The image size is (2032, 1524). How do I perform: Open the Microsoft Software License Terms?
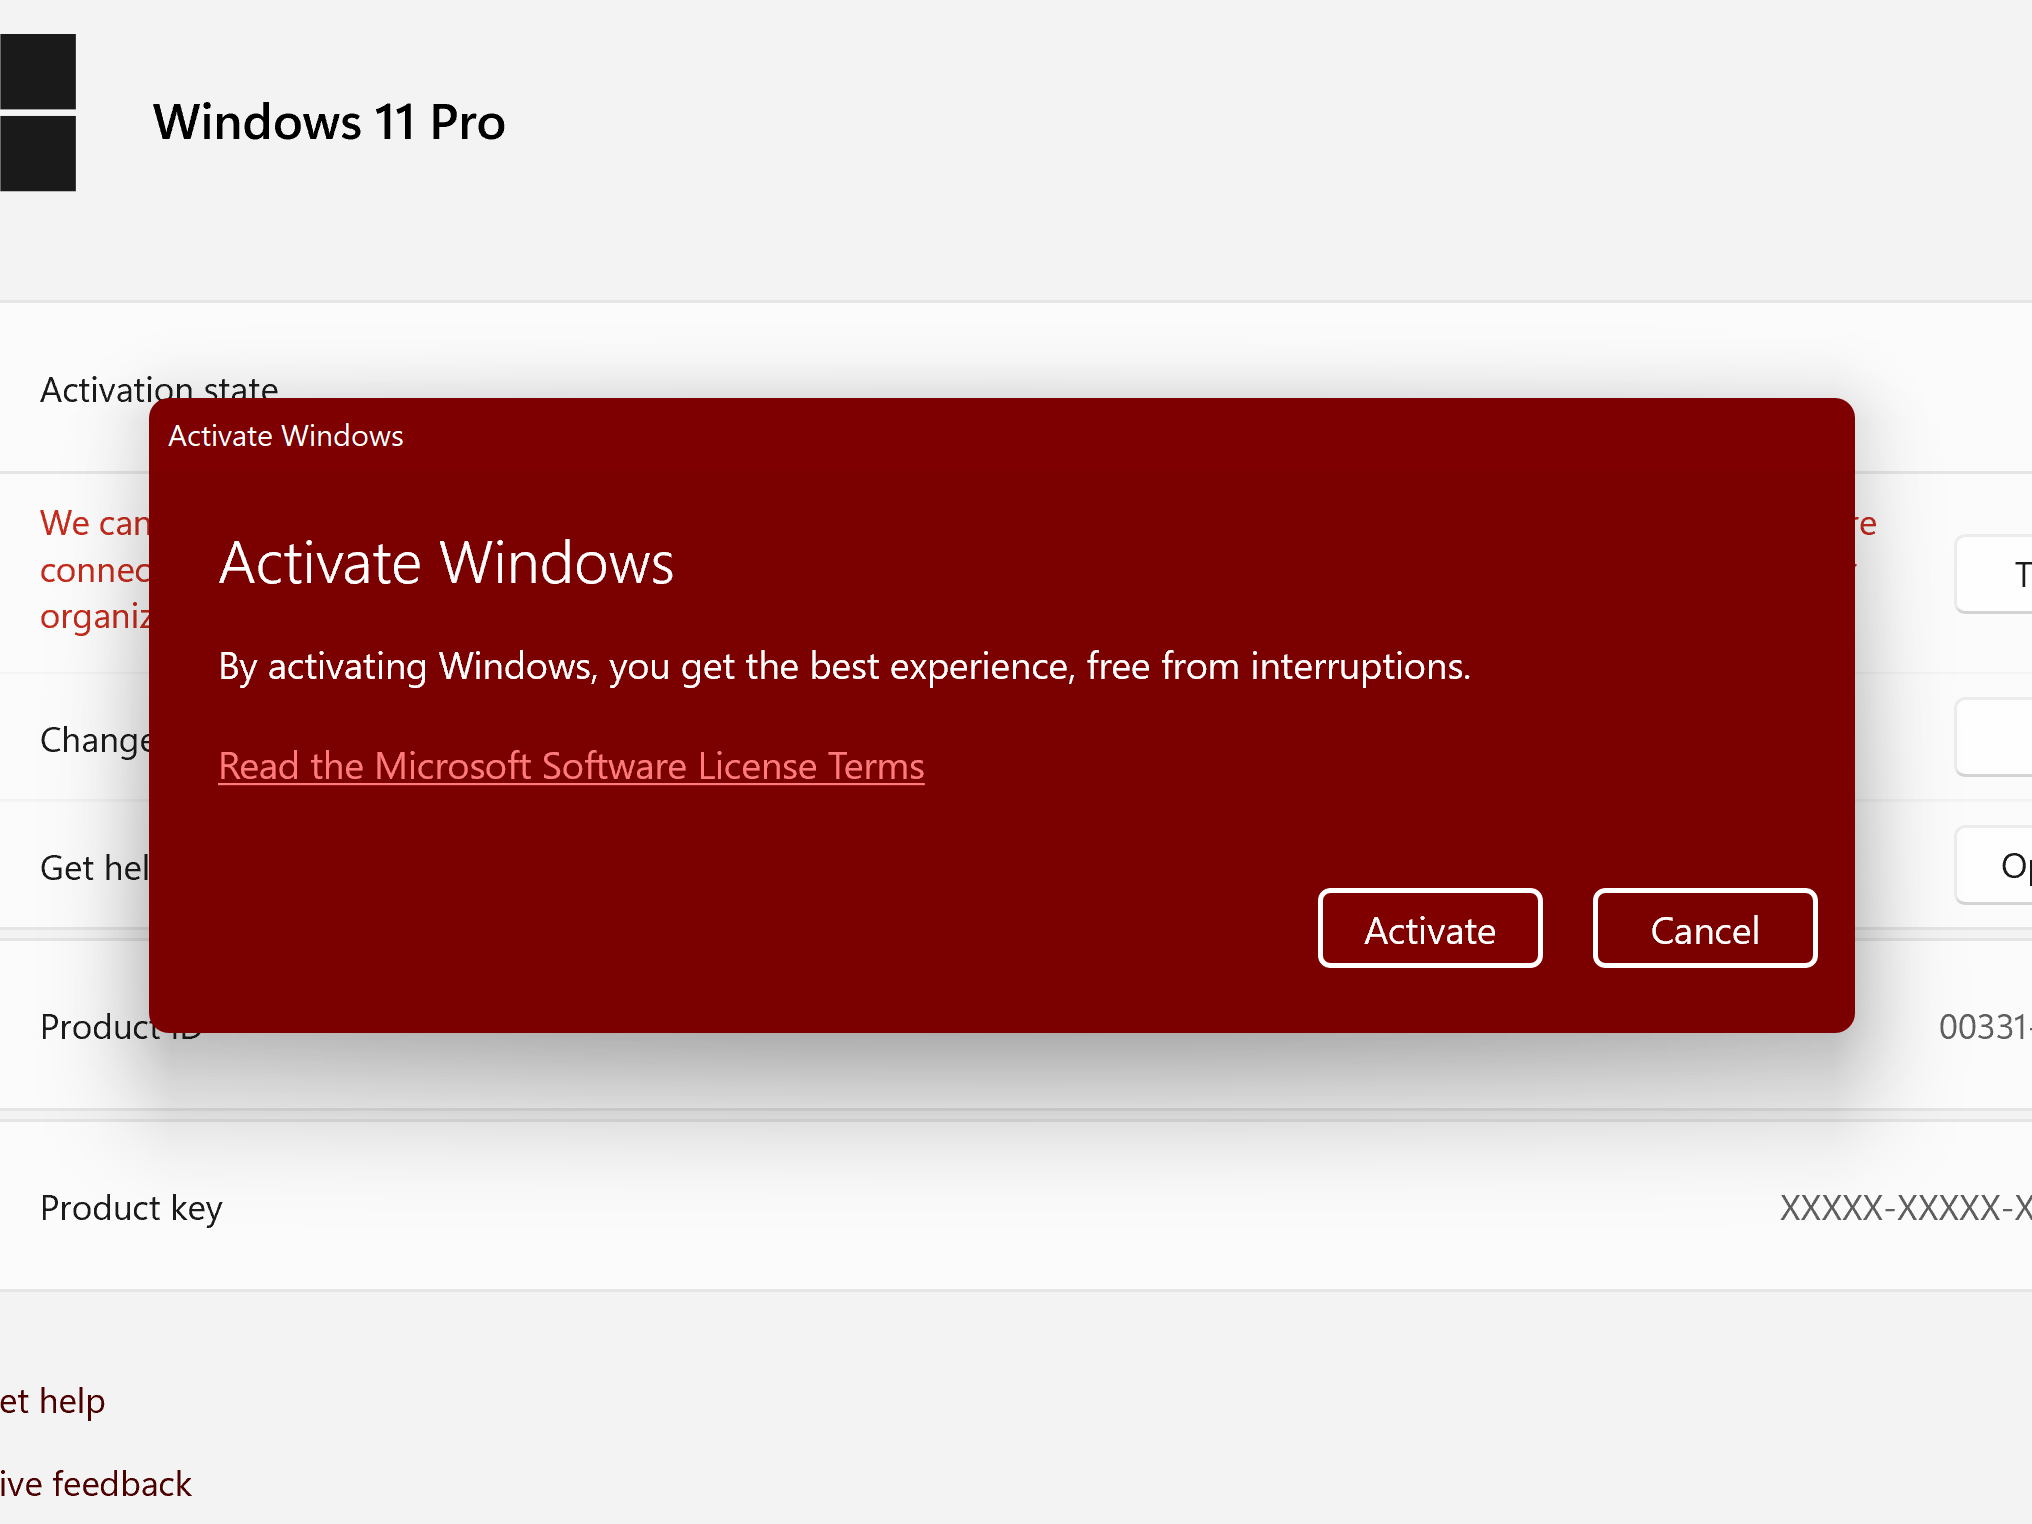[571, 765]
